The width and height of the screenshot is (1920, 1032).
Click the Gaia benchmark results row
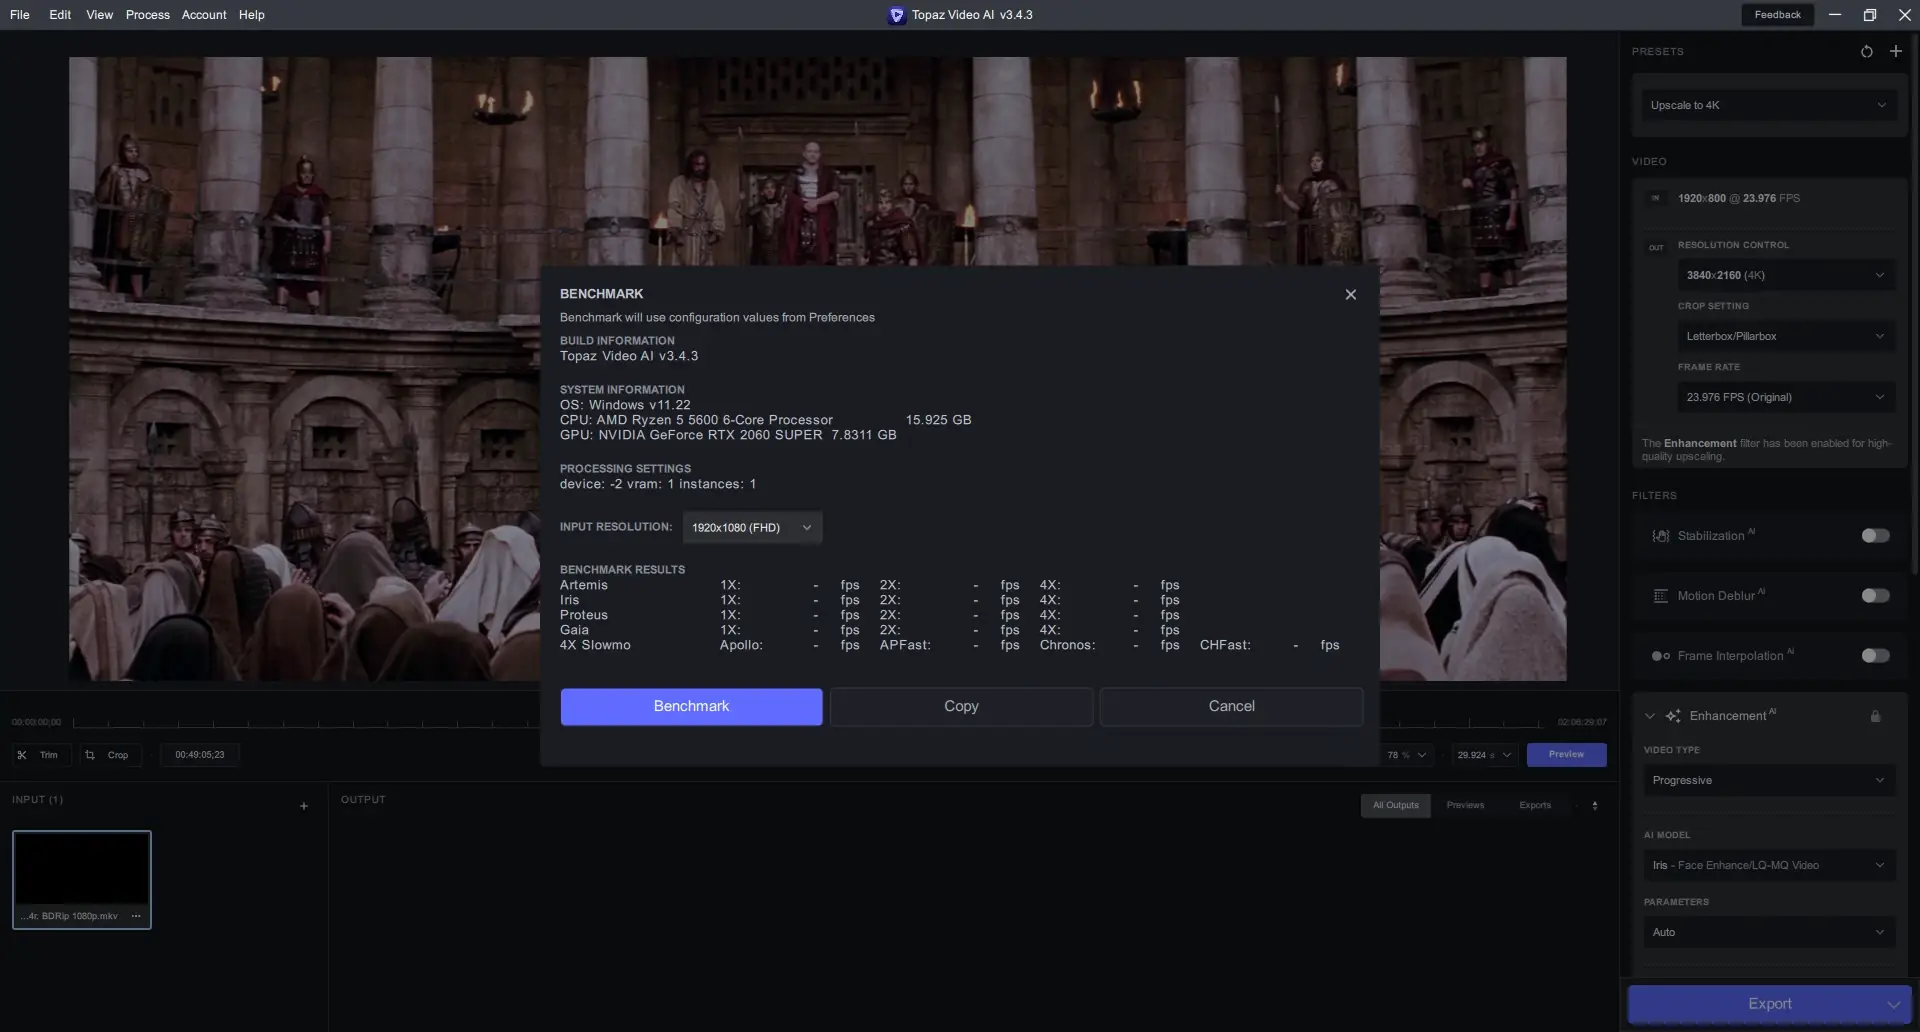[x=870, y=630]
